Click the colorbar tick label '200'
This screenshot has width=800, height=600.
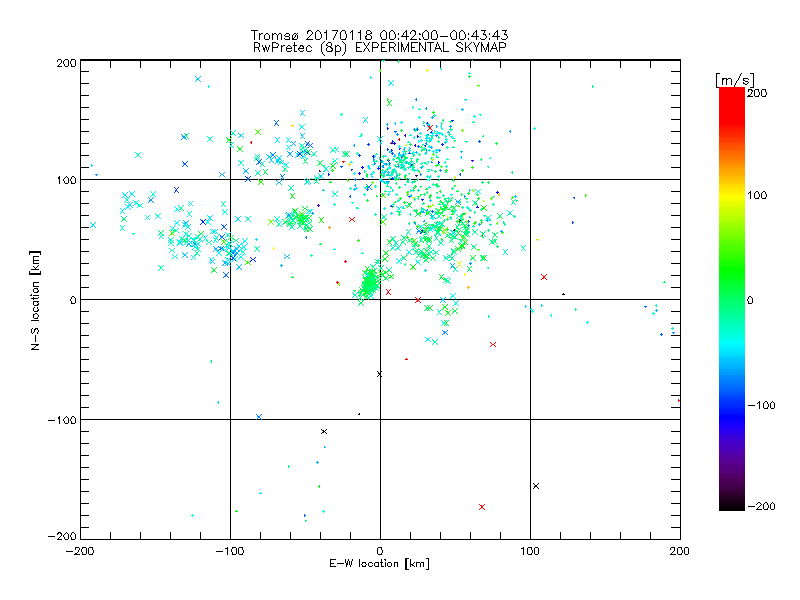pyautogui.click(x=757, y=93)
